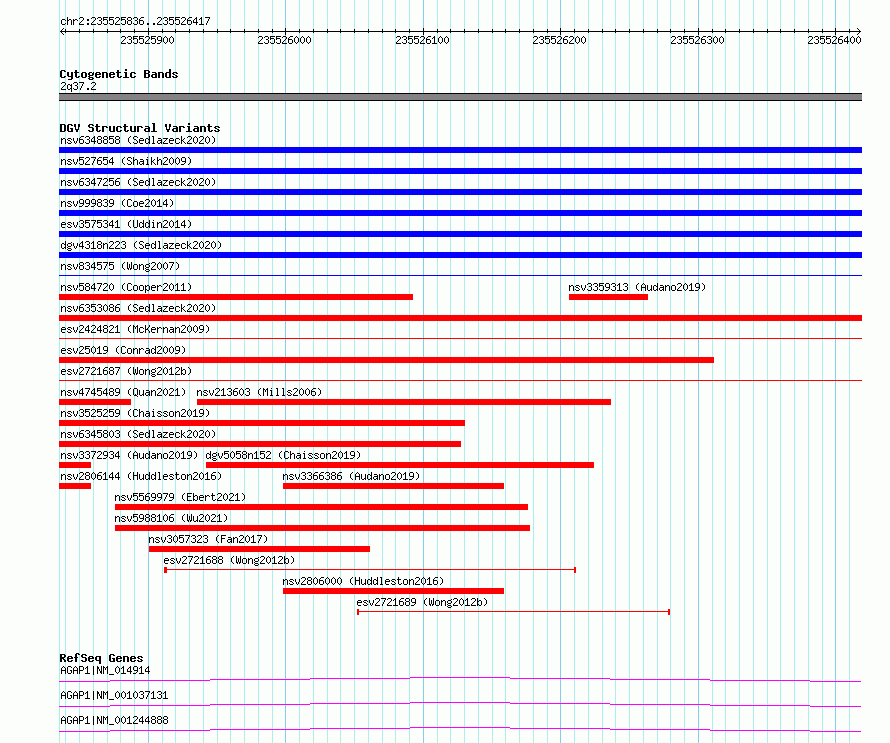Open the nsv6353086 (Sedlazeck2020) label
The image size is (890, 743).
138,308
